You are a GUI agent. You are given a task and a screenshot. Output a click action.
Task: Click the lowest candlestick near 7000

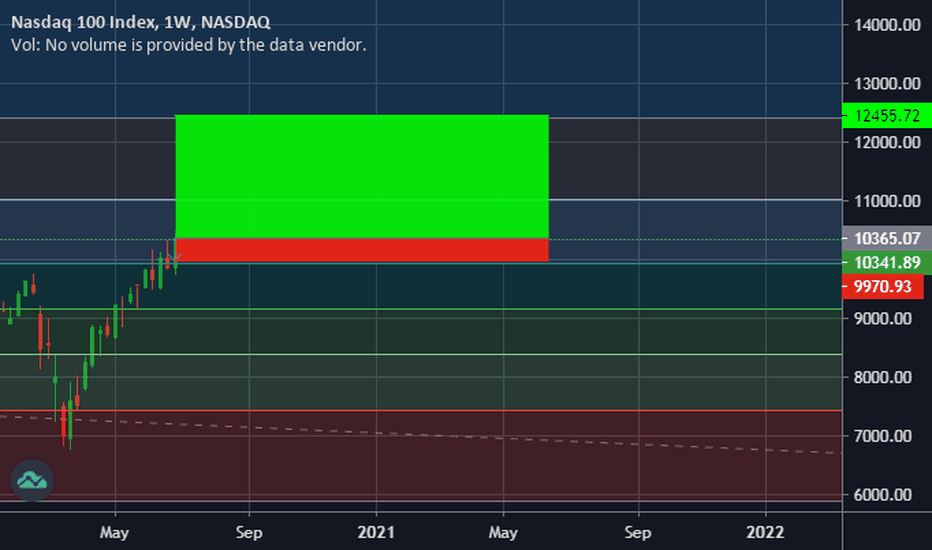click(70, 420)
